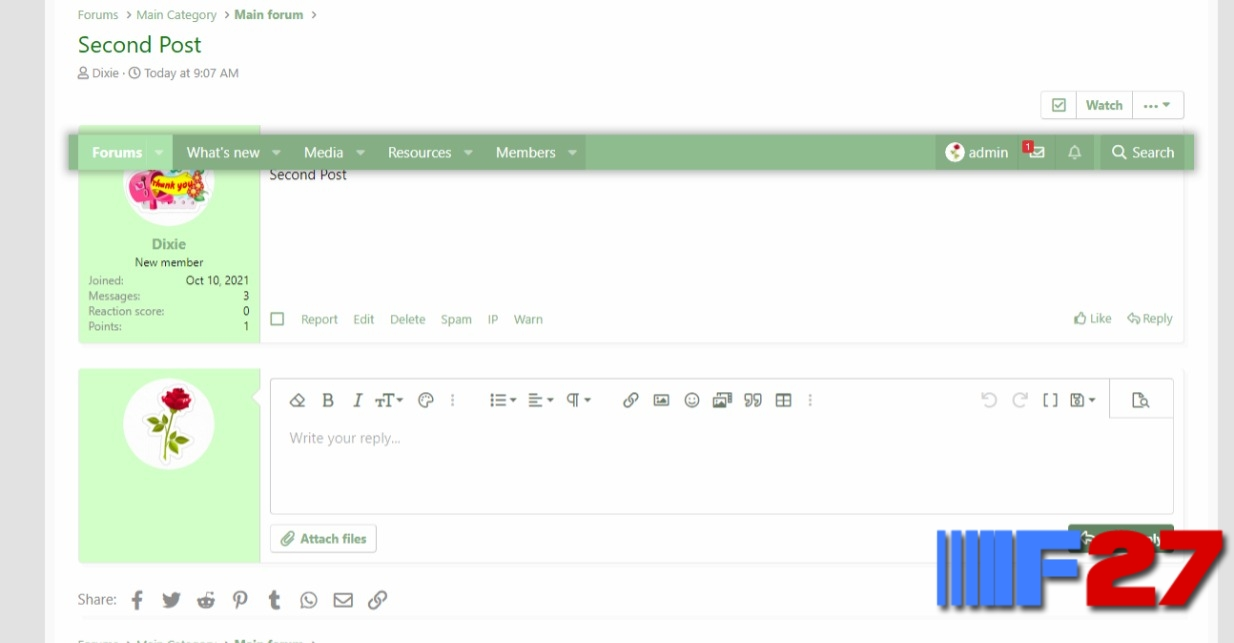Click the Watch thread button
The height and width of the screenshot is (643, 1234).
tap(1104, 105)
